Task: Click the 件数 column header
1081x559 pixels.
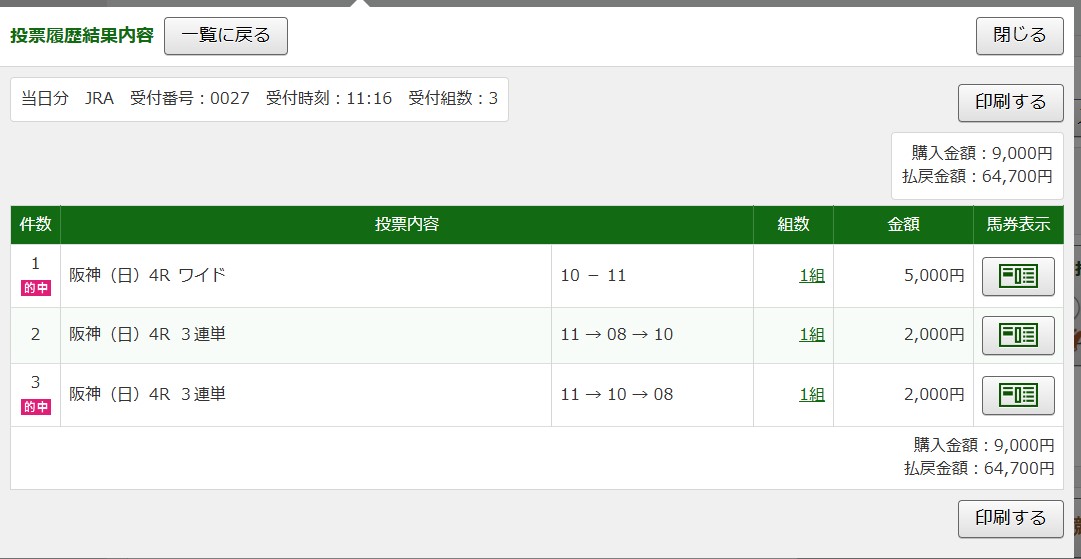Action: tap(36, 225)
